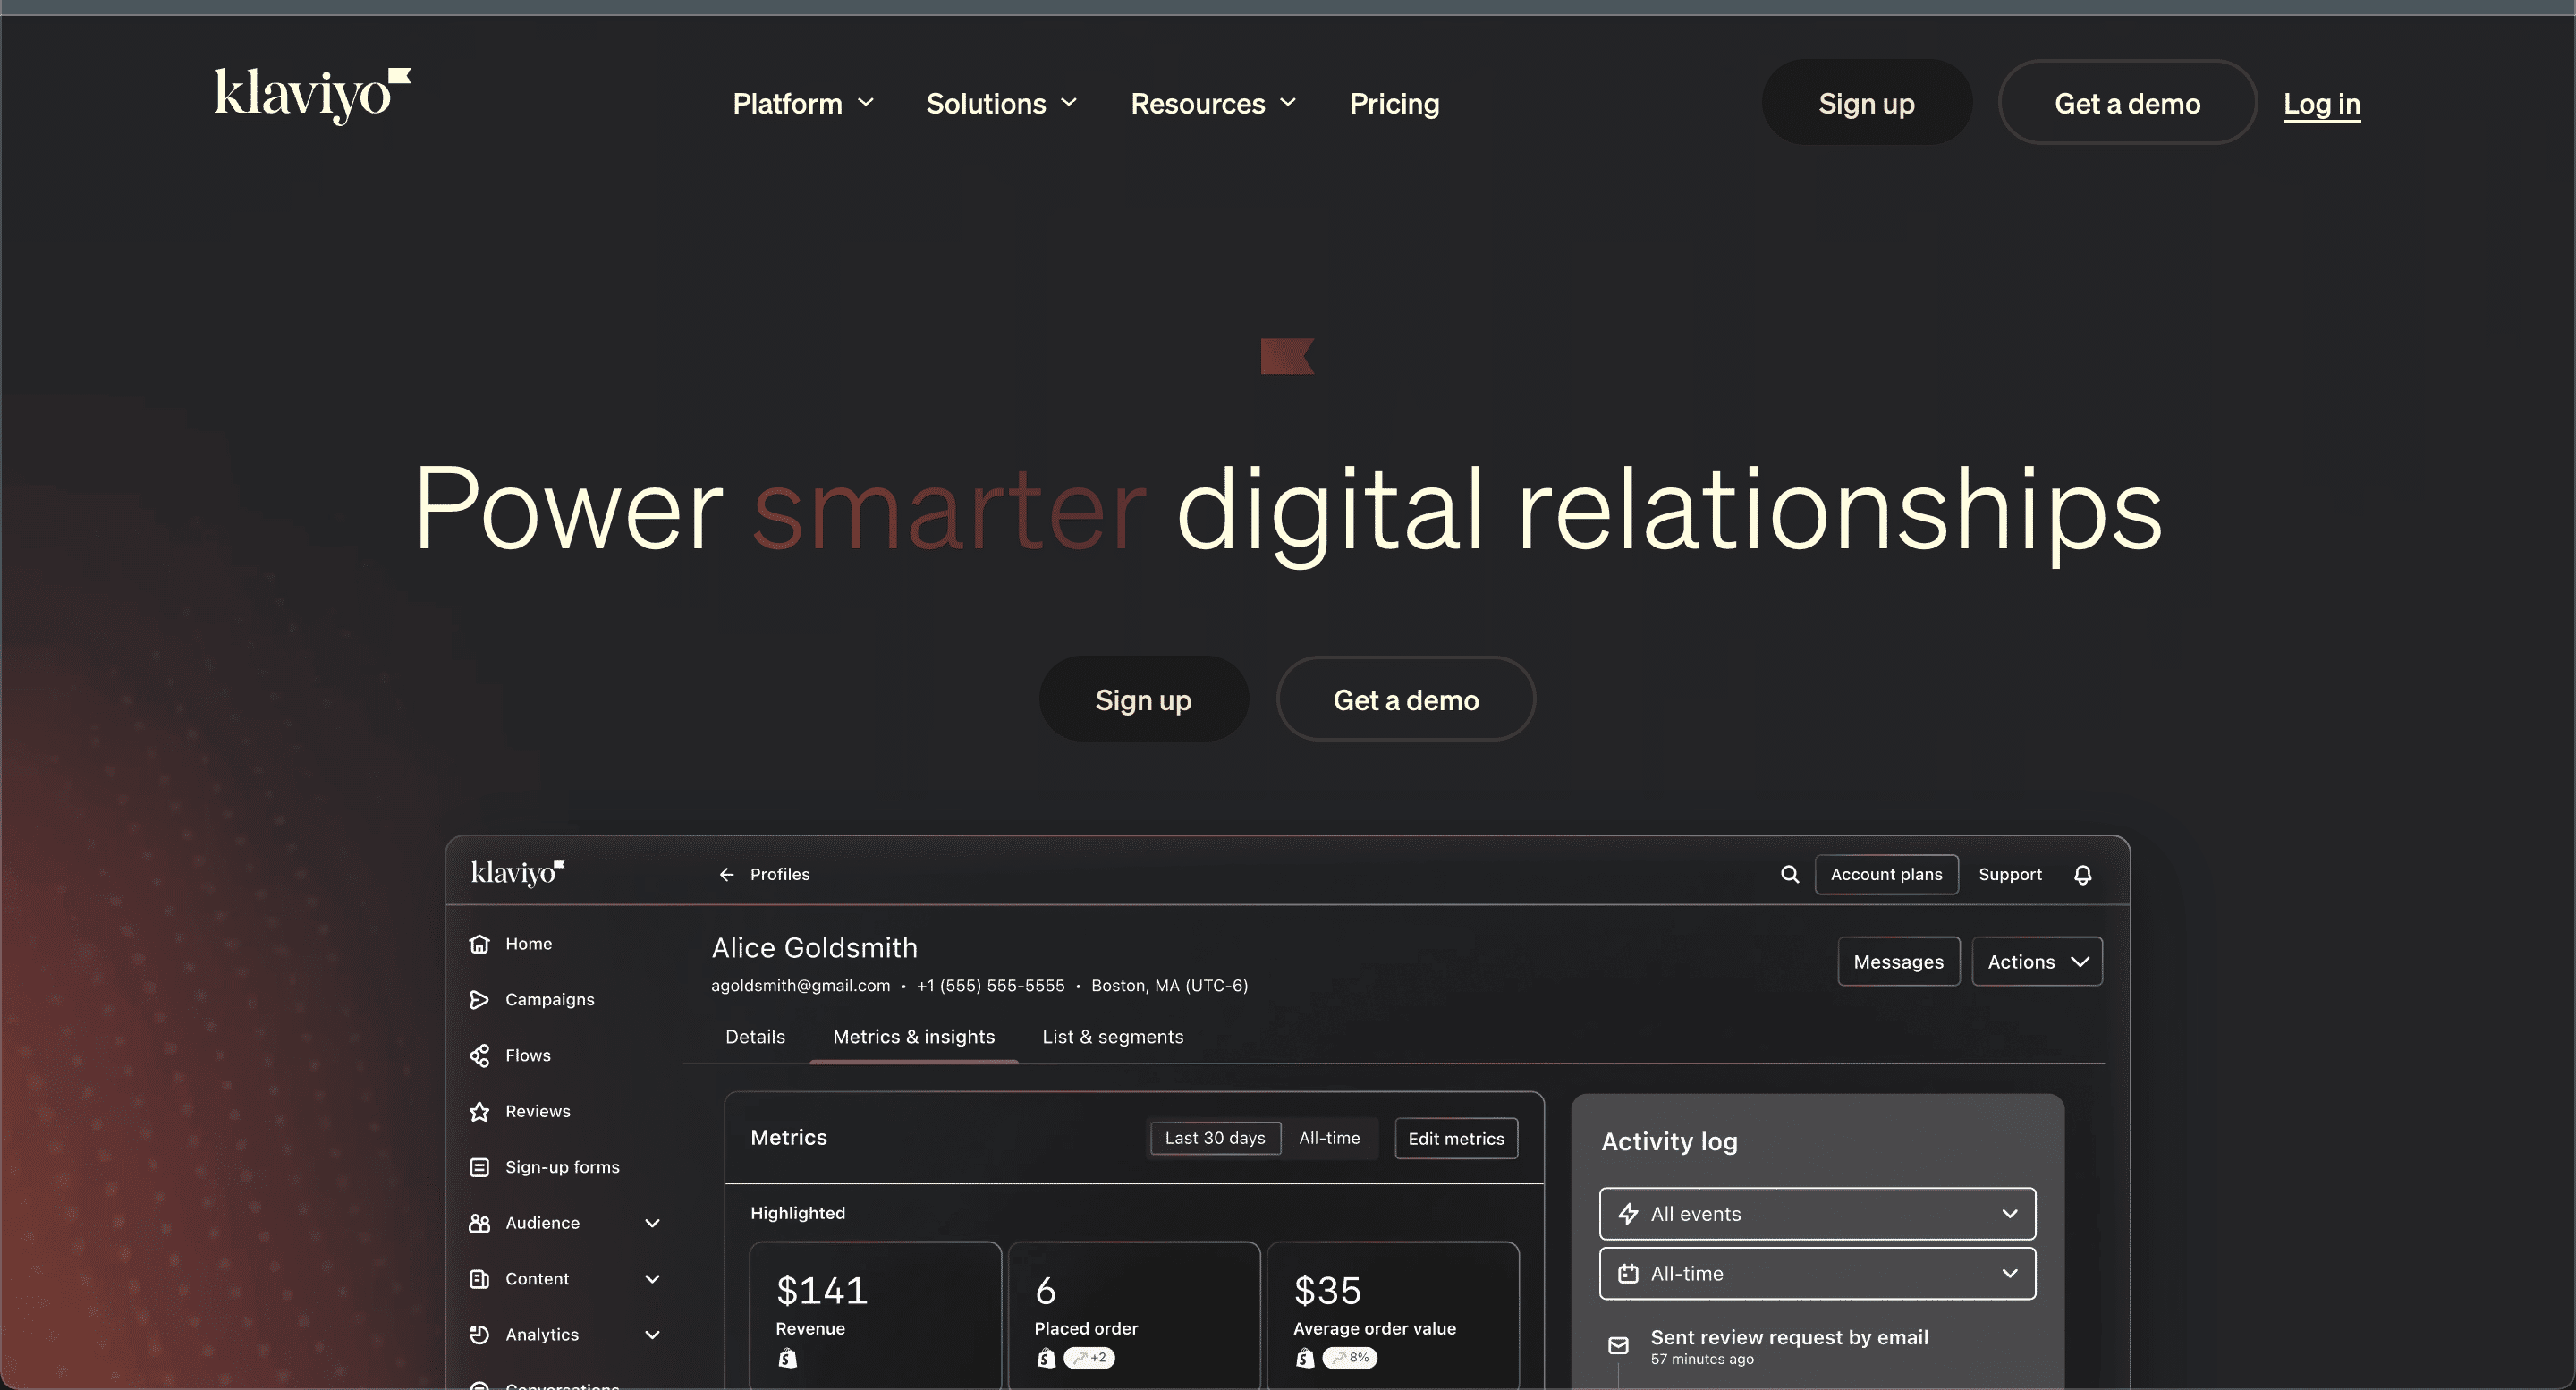Click the calendar icon in All-time filter
Viewport: 2576px width, 1390px height.
(1628, 1273)
